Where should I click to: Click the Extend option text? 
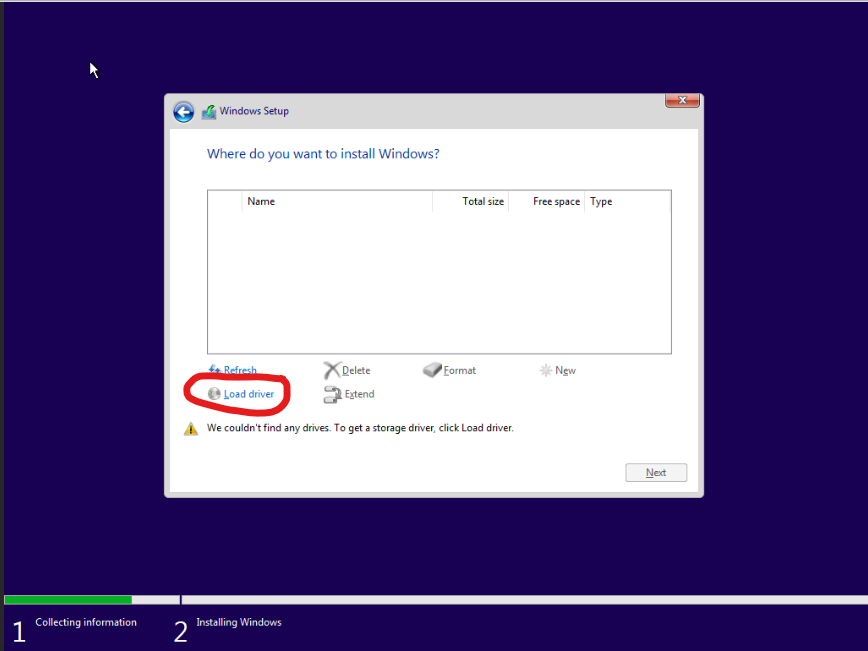point(359,394)
